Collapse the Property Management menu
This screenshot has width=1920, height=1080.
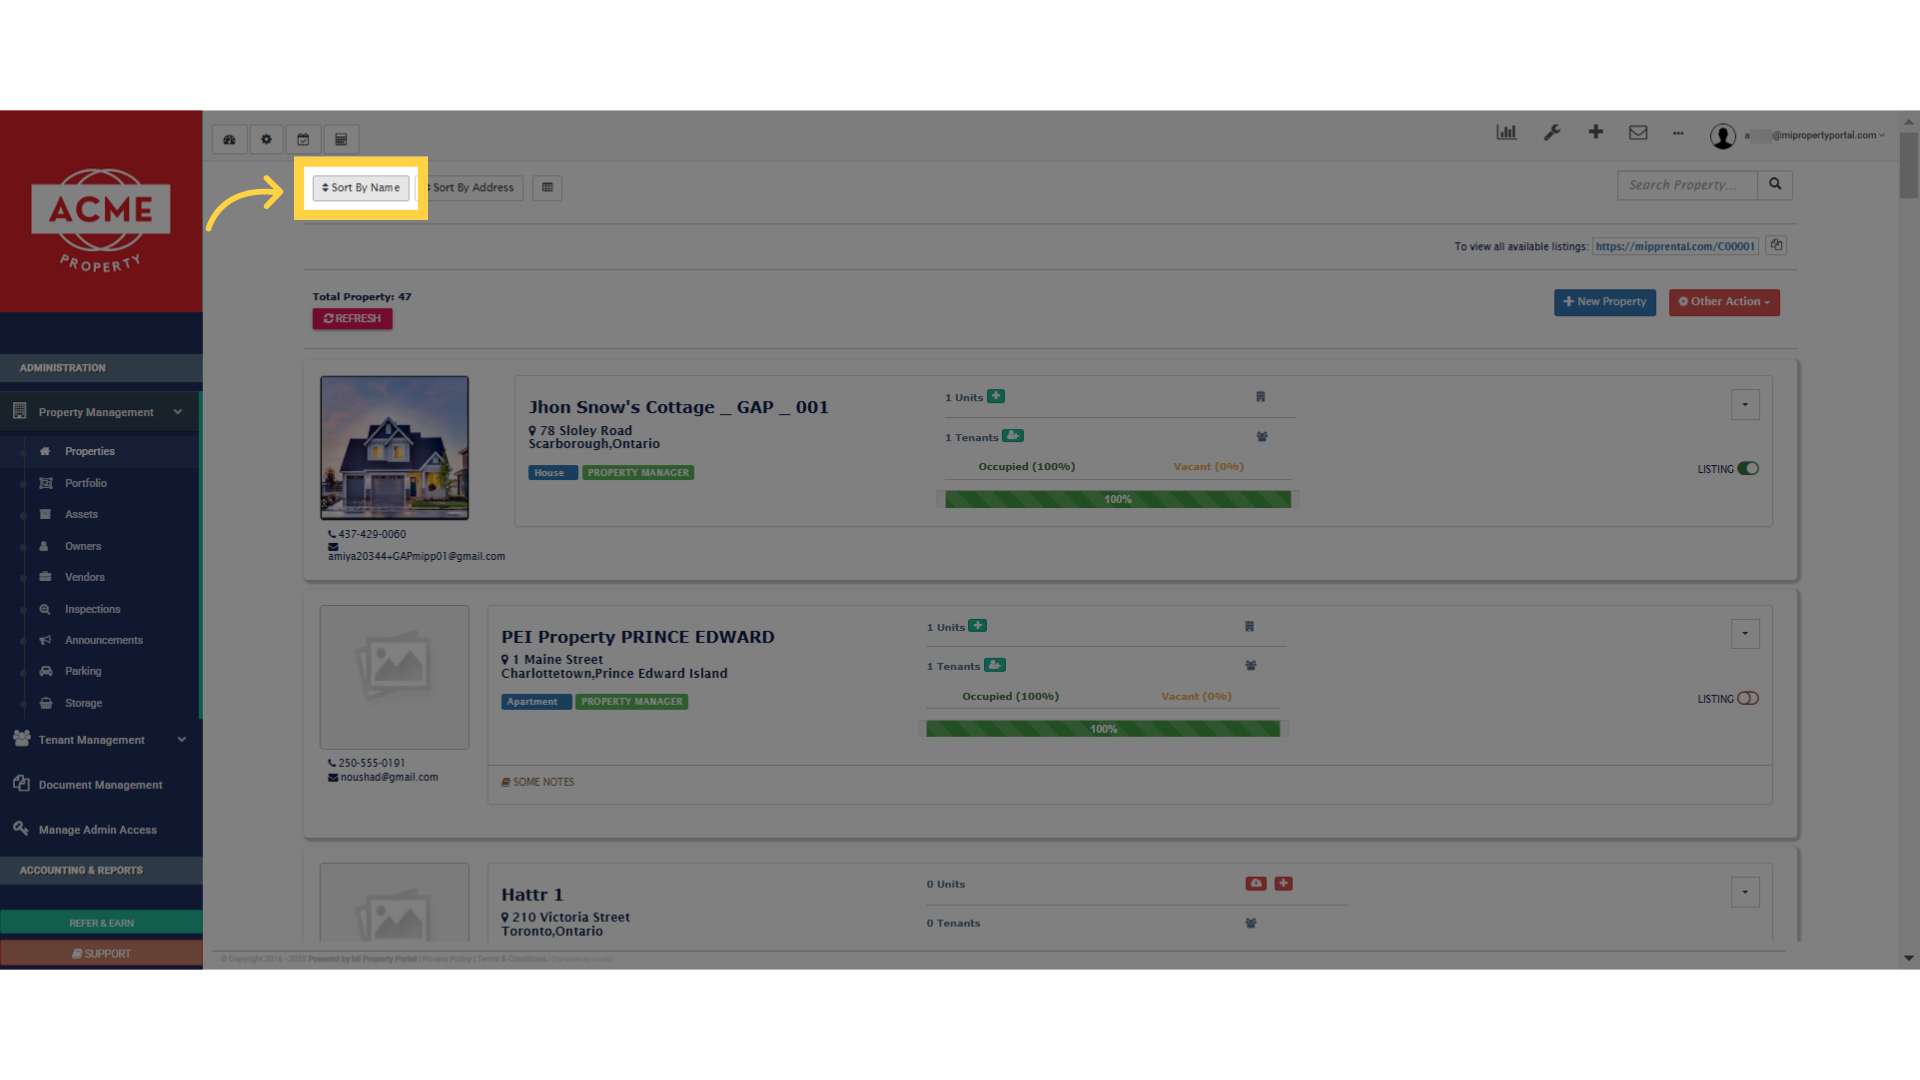click(x=100, y=412)
